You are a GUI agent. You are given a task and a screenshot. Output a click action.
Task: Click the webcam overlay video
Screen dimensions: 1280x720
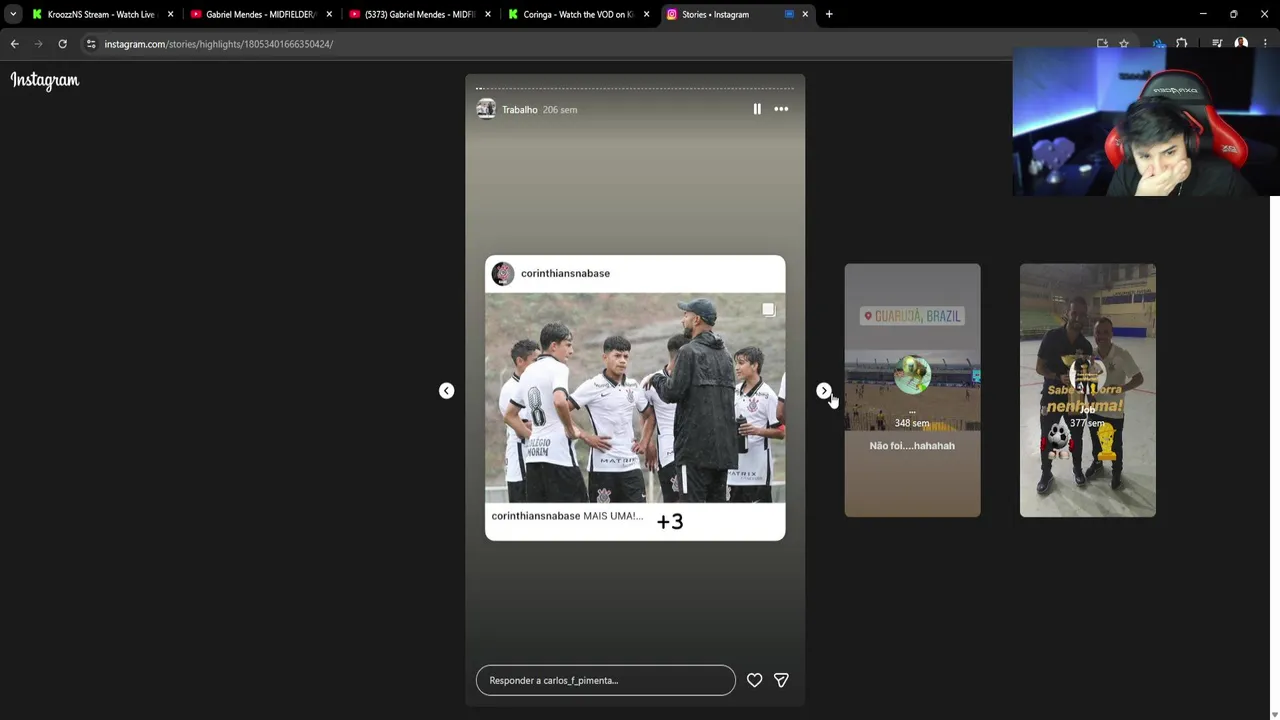1146,121
